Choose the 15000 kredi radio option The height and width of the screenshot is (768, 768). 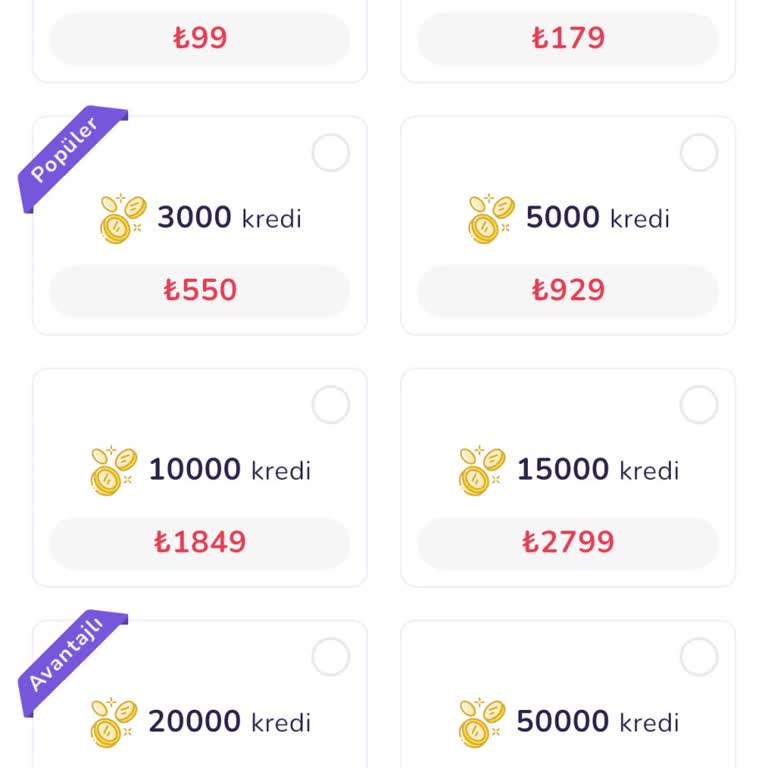[x=699, y=406]
